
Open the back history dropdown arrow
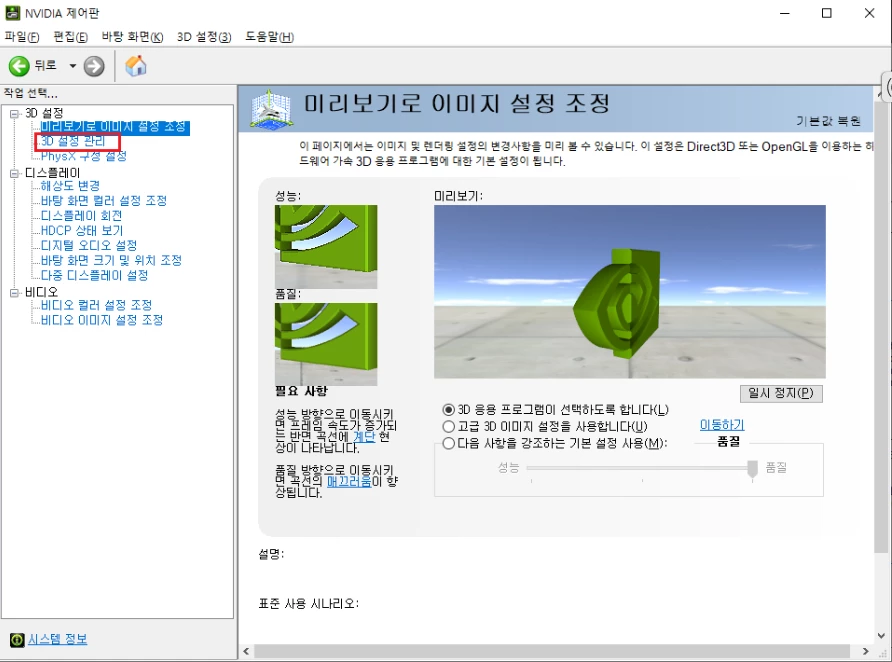click(73, 66)
